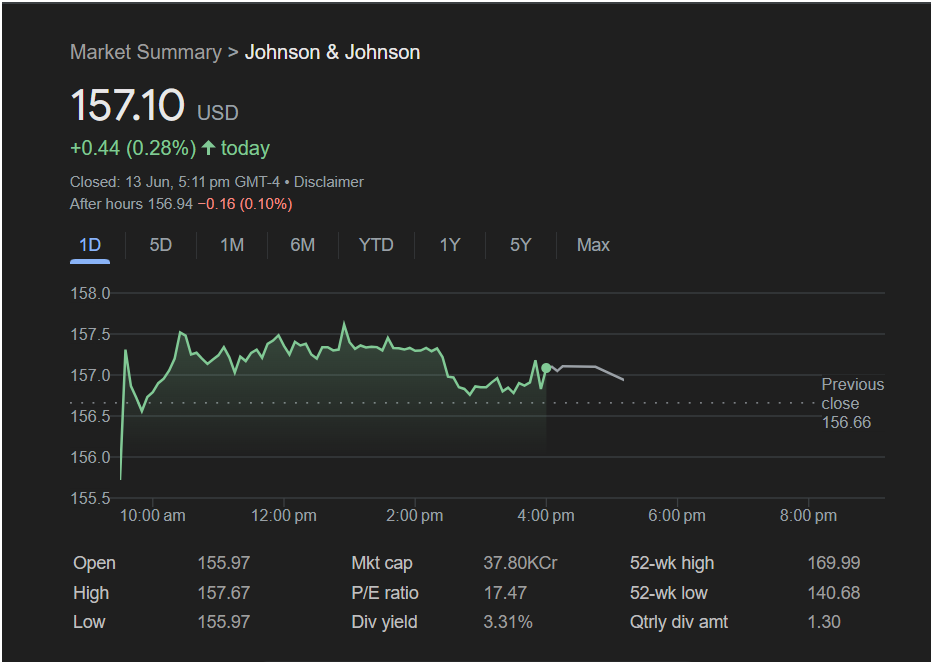Click the 52-wk high value 169.99
Screen dimensions: 933x664
(x=834, y=563)
